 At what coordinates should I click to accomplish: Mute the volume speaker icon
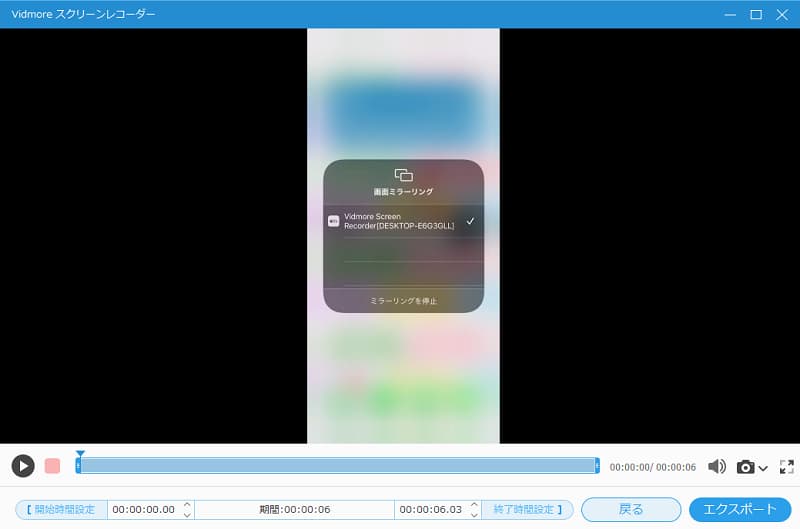click(717, 466)
